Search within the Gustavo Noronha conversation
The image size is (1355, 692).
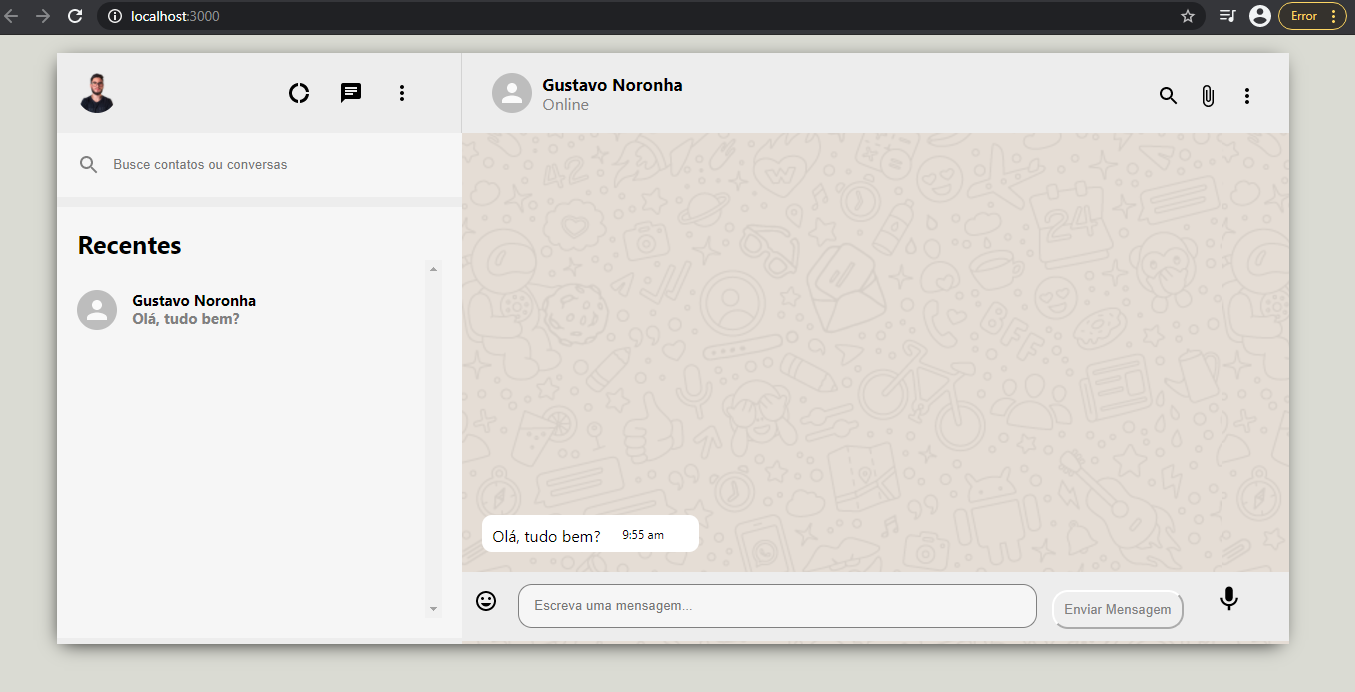tap(1168, 95)
